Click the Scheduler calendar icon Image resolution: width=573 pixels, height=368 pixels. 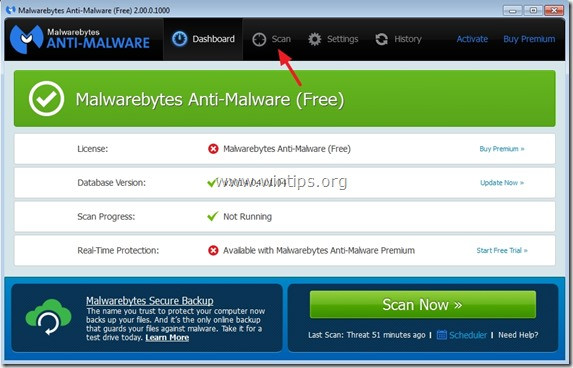pyautogui.click(x=441, y=334)
